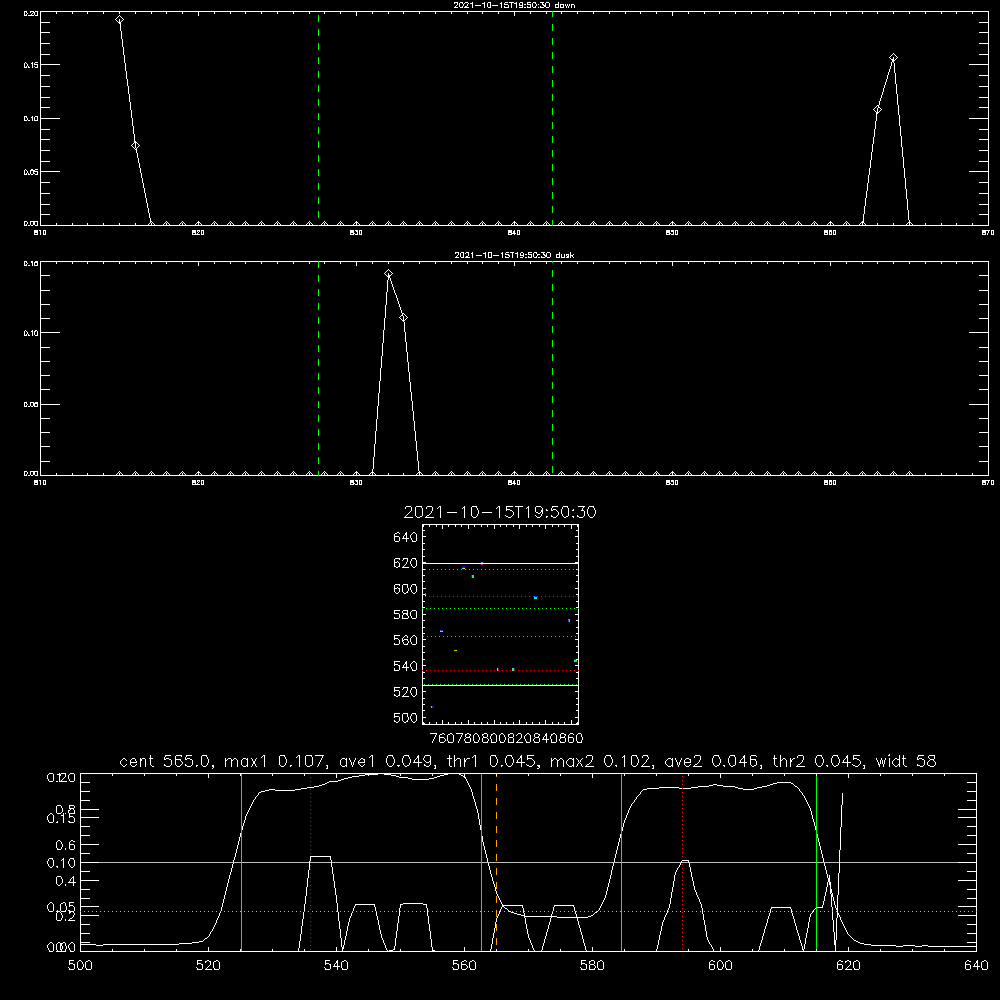Click the upper solid white line in the image plot

pos(500,563)
